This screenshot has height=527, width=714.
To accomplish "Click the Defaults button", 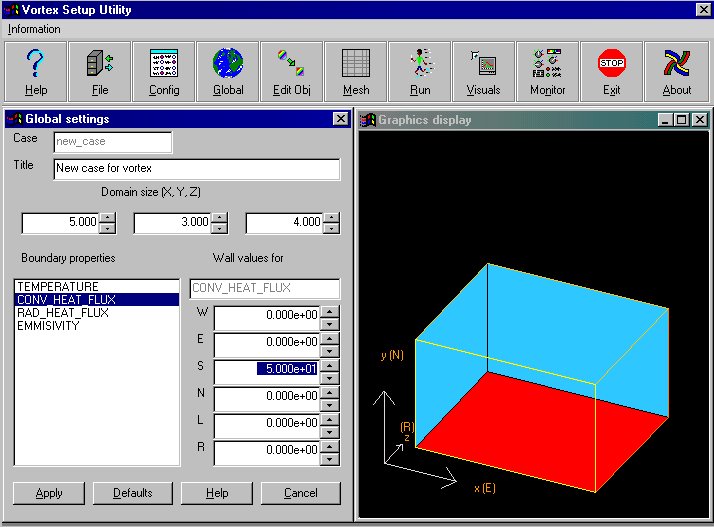I will [133, 493].
